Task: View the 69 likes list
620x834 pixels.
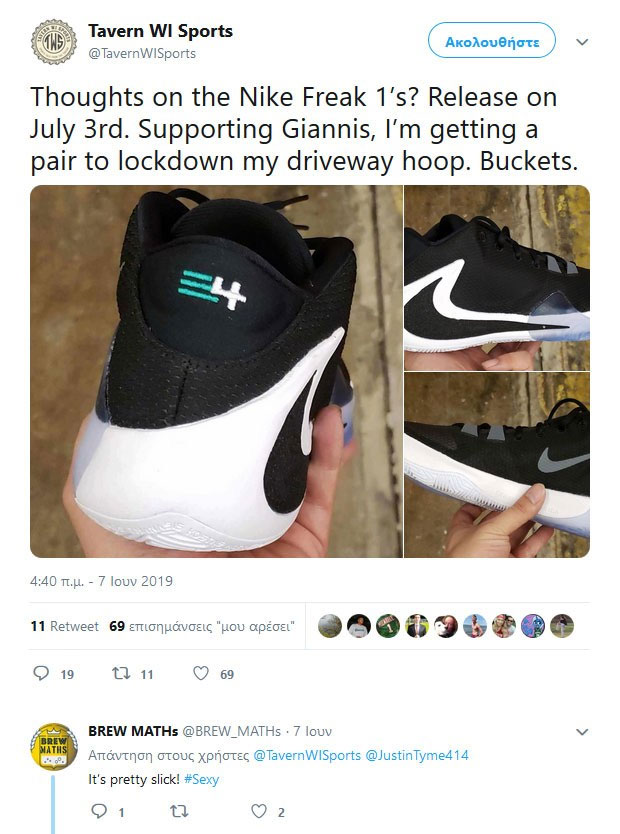Action: pyautogui.click(x=202, y=626)
